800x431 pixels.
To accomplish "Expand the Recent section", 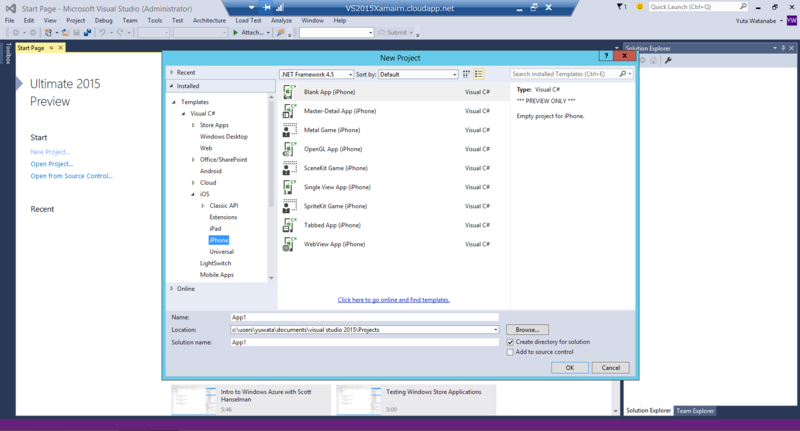I will point(172,72).
